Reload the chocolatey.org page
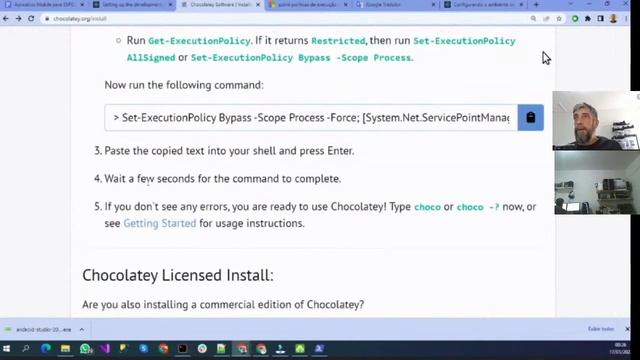The width and height of the screenshot is (640, 360). tap(31, 19)
